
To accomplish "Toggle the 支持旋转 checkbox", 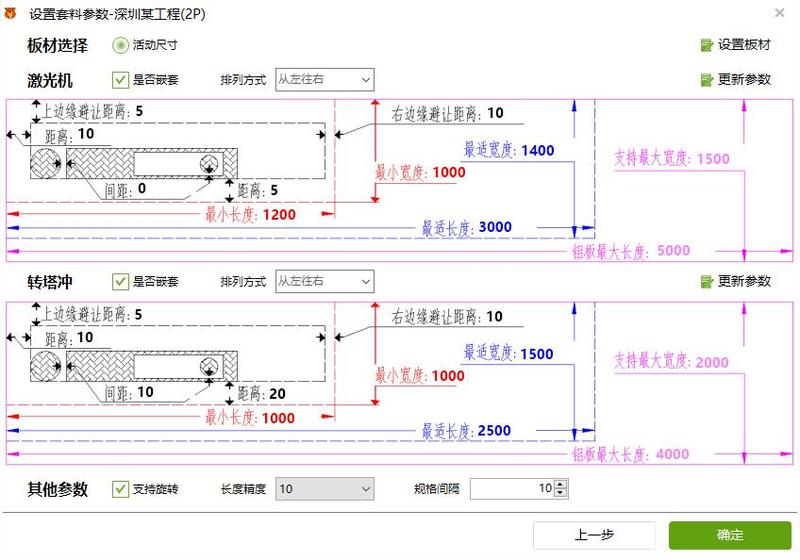I will [x=120, y=489].
